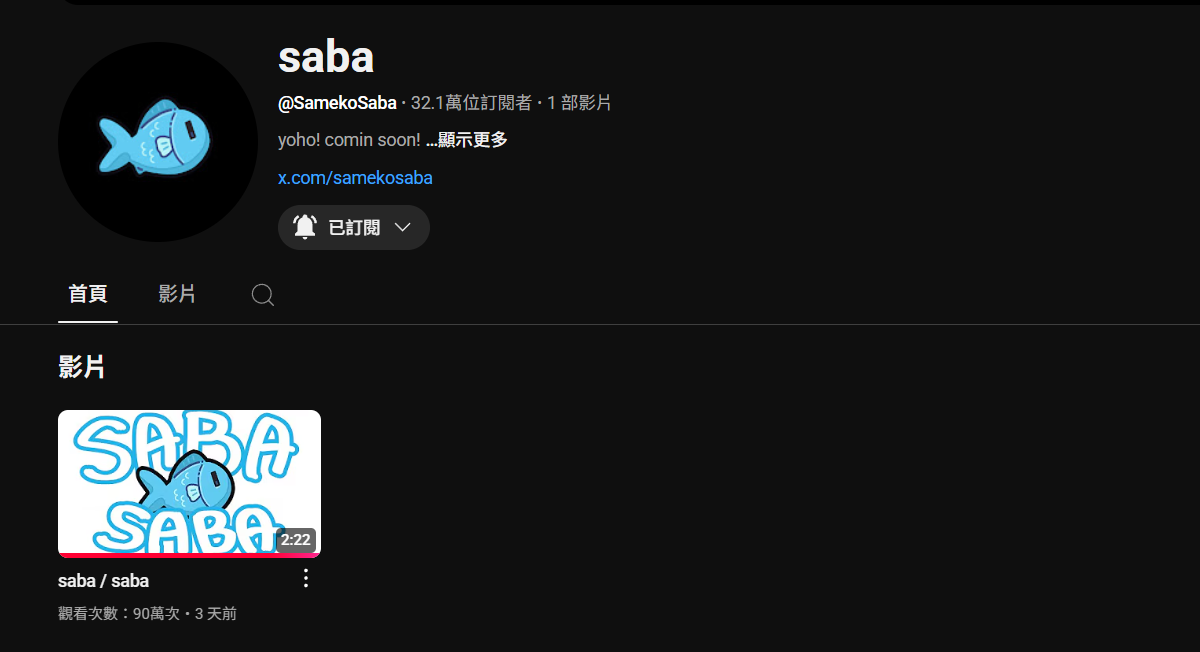
Task: Click the yoho! comin soon! description text
Action: coord(349,140)
